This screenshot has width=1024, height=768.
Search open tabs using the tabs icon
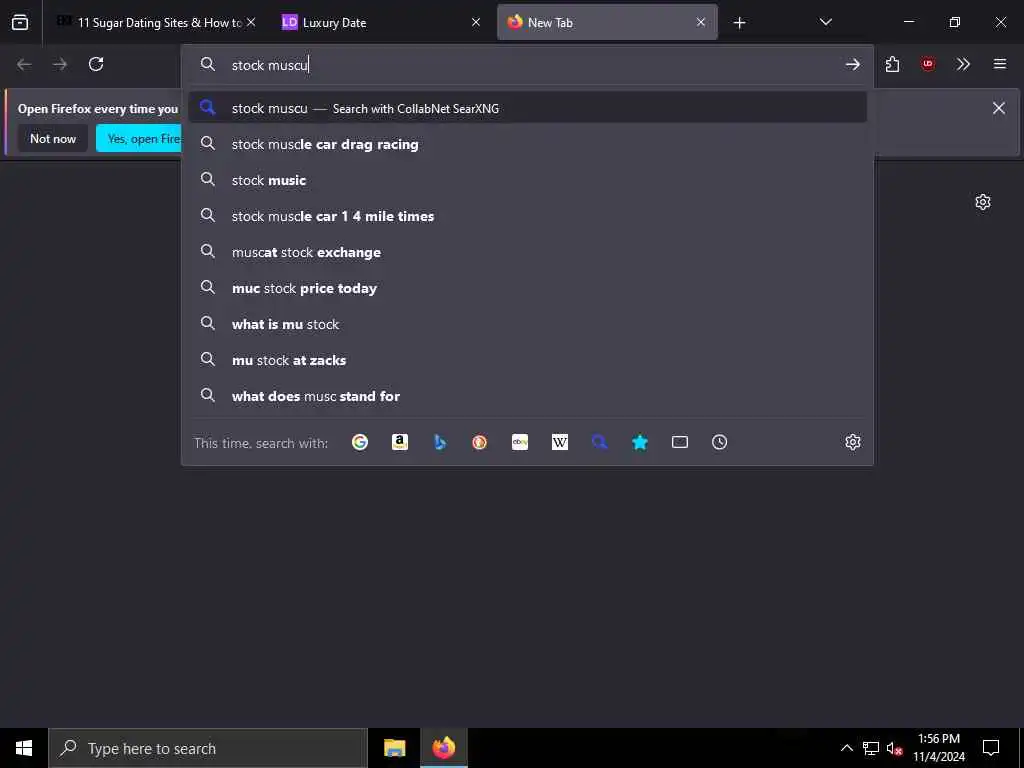(680, 442)
